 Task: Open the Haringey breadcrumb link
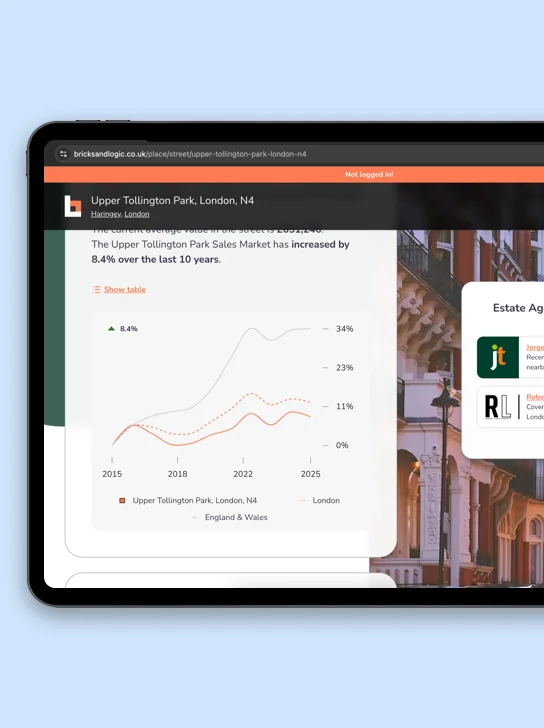[x=106, y=214]
